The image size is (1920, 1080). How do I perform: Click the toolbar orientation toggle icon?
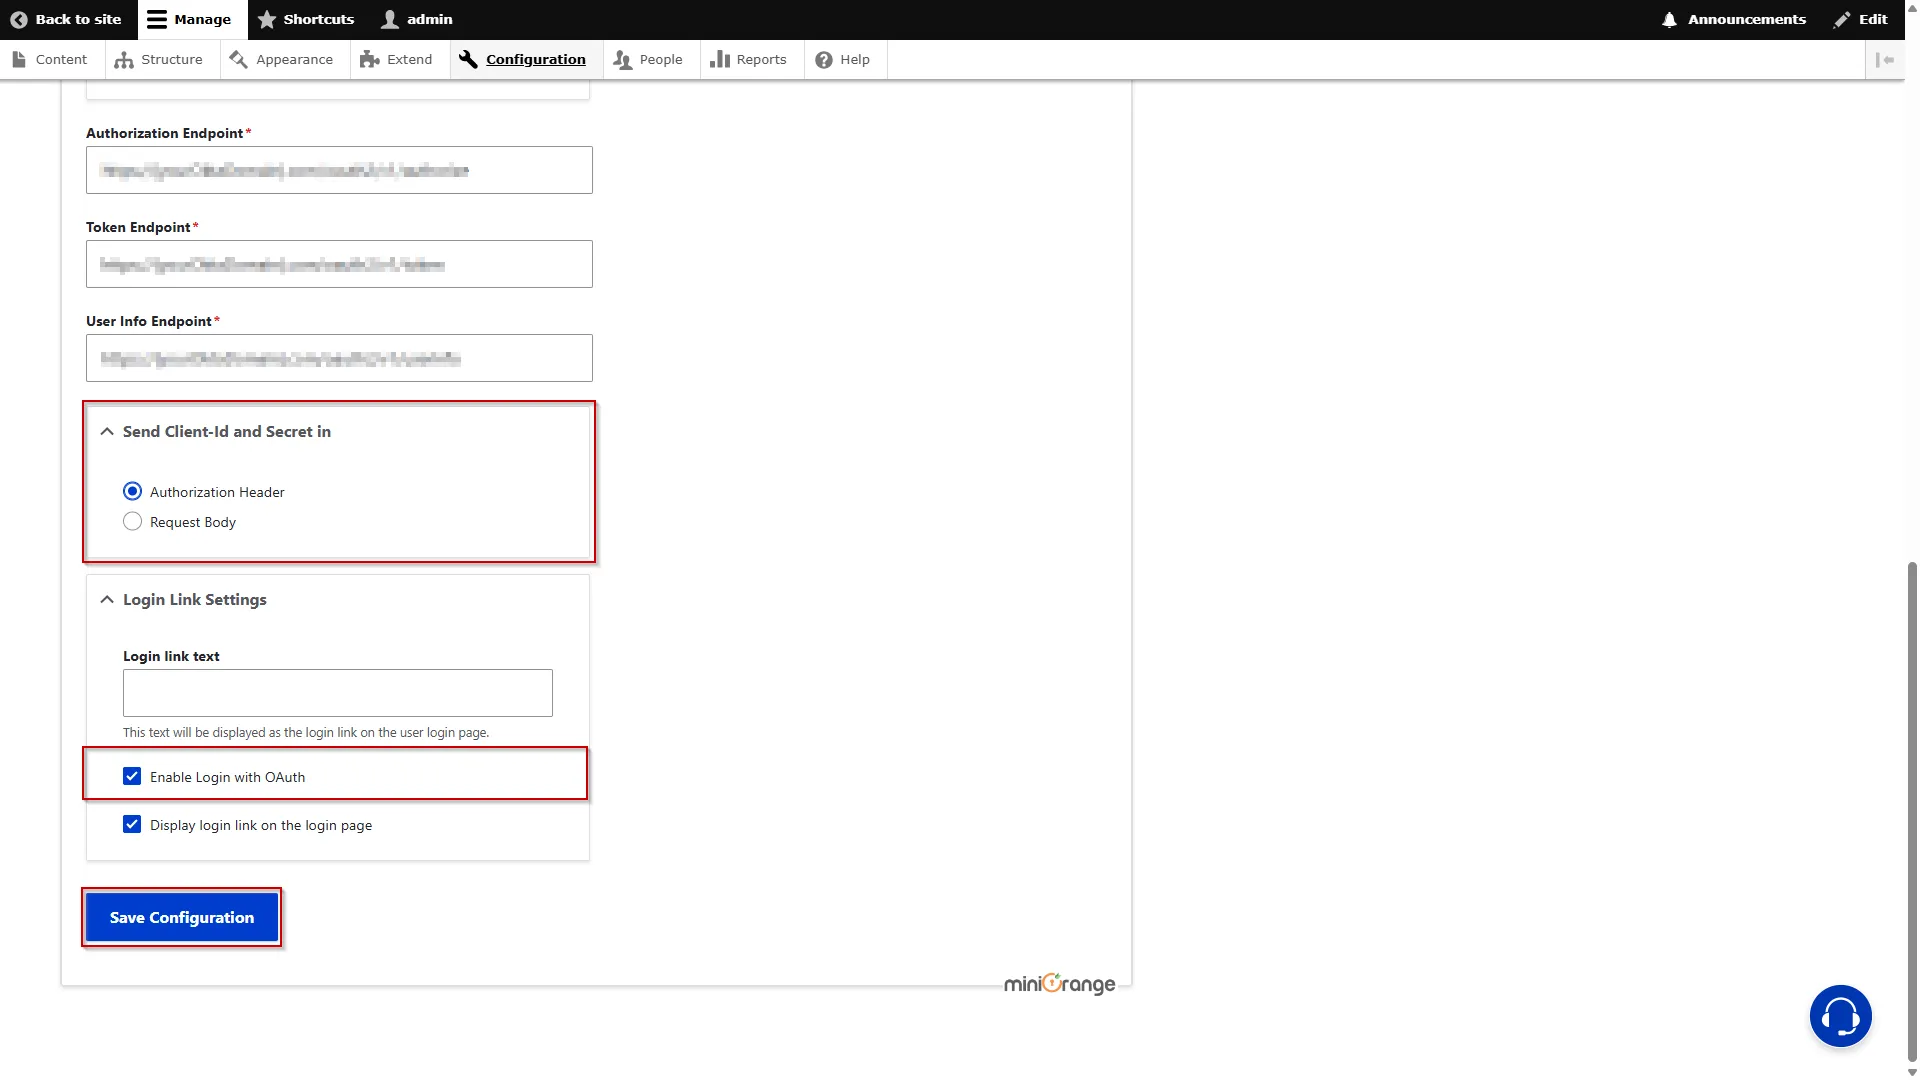(1885, 59)
